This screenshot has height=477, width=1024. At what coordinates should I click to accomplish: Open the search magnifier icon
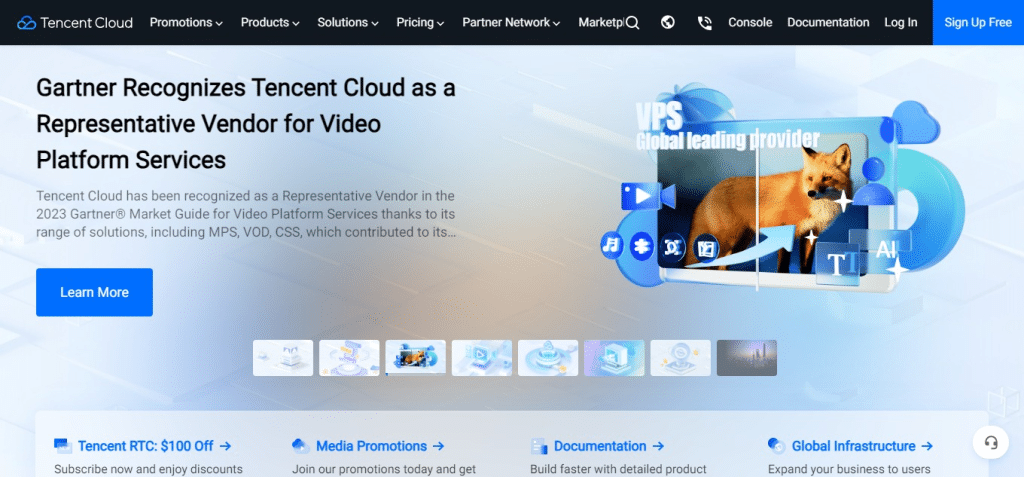632,23
